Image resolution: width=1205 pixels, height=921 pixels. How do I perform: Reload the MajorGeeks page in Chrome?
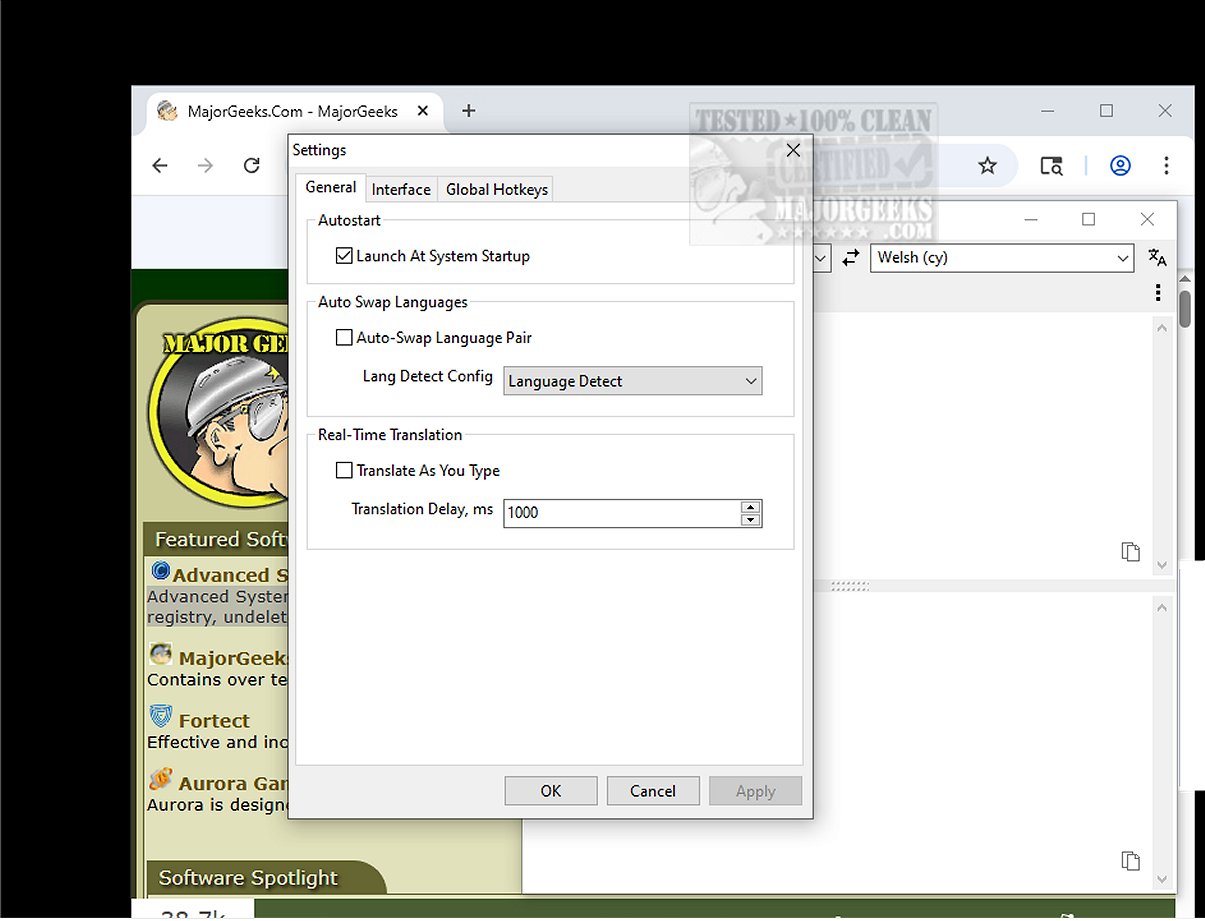(x=251, y=166)
